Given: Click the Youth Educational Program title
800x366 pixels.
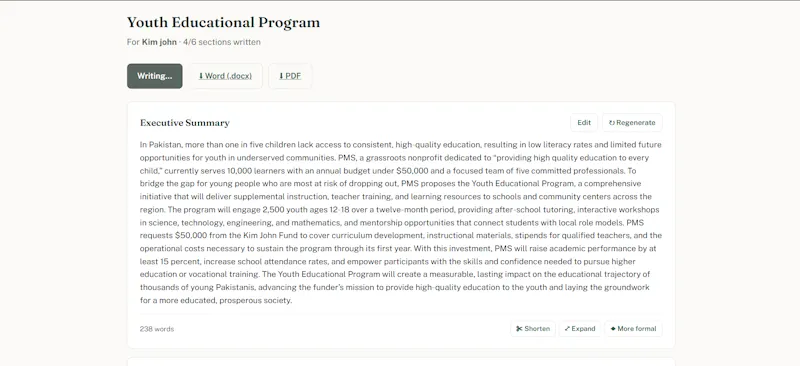Looking at the screenshot, I should [223, 22].
